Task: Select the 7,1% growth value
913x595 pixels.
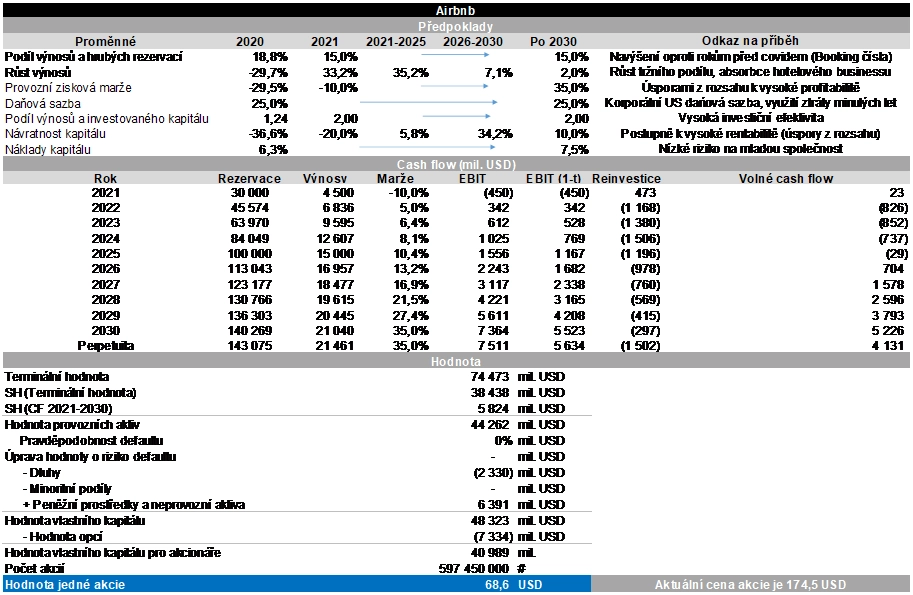Action: pos(498,72)
